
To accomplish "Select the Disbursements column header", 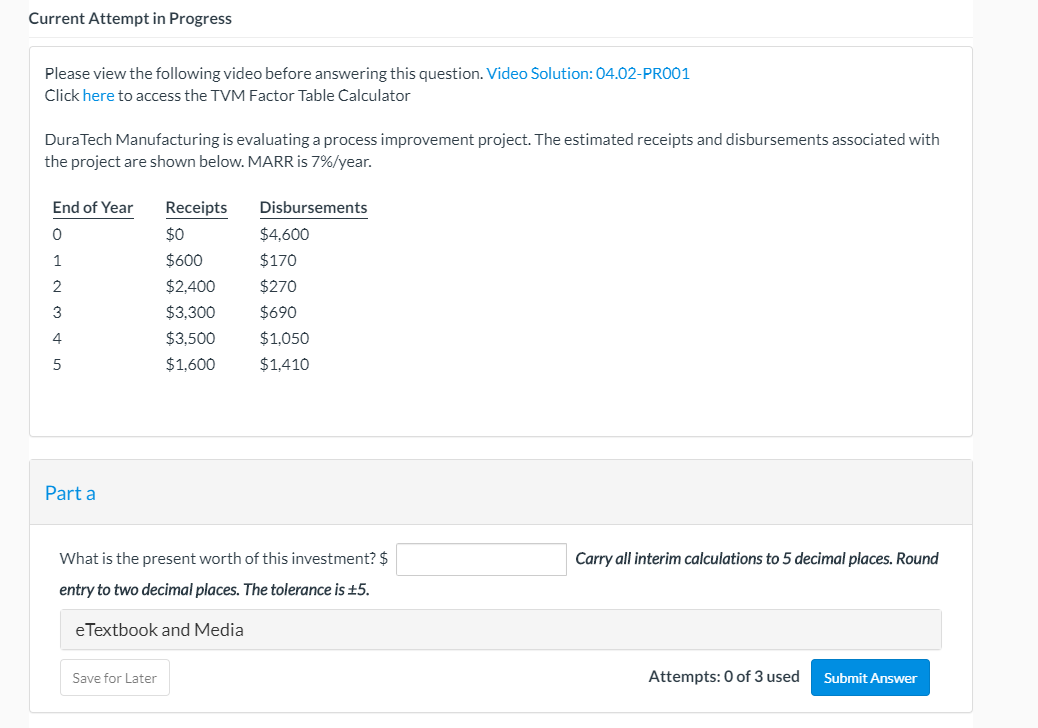I will (313, 207).
